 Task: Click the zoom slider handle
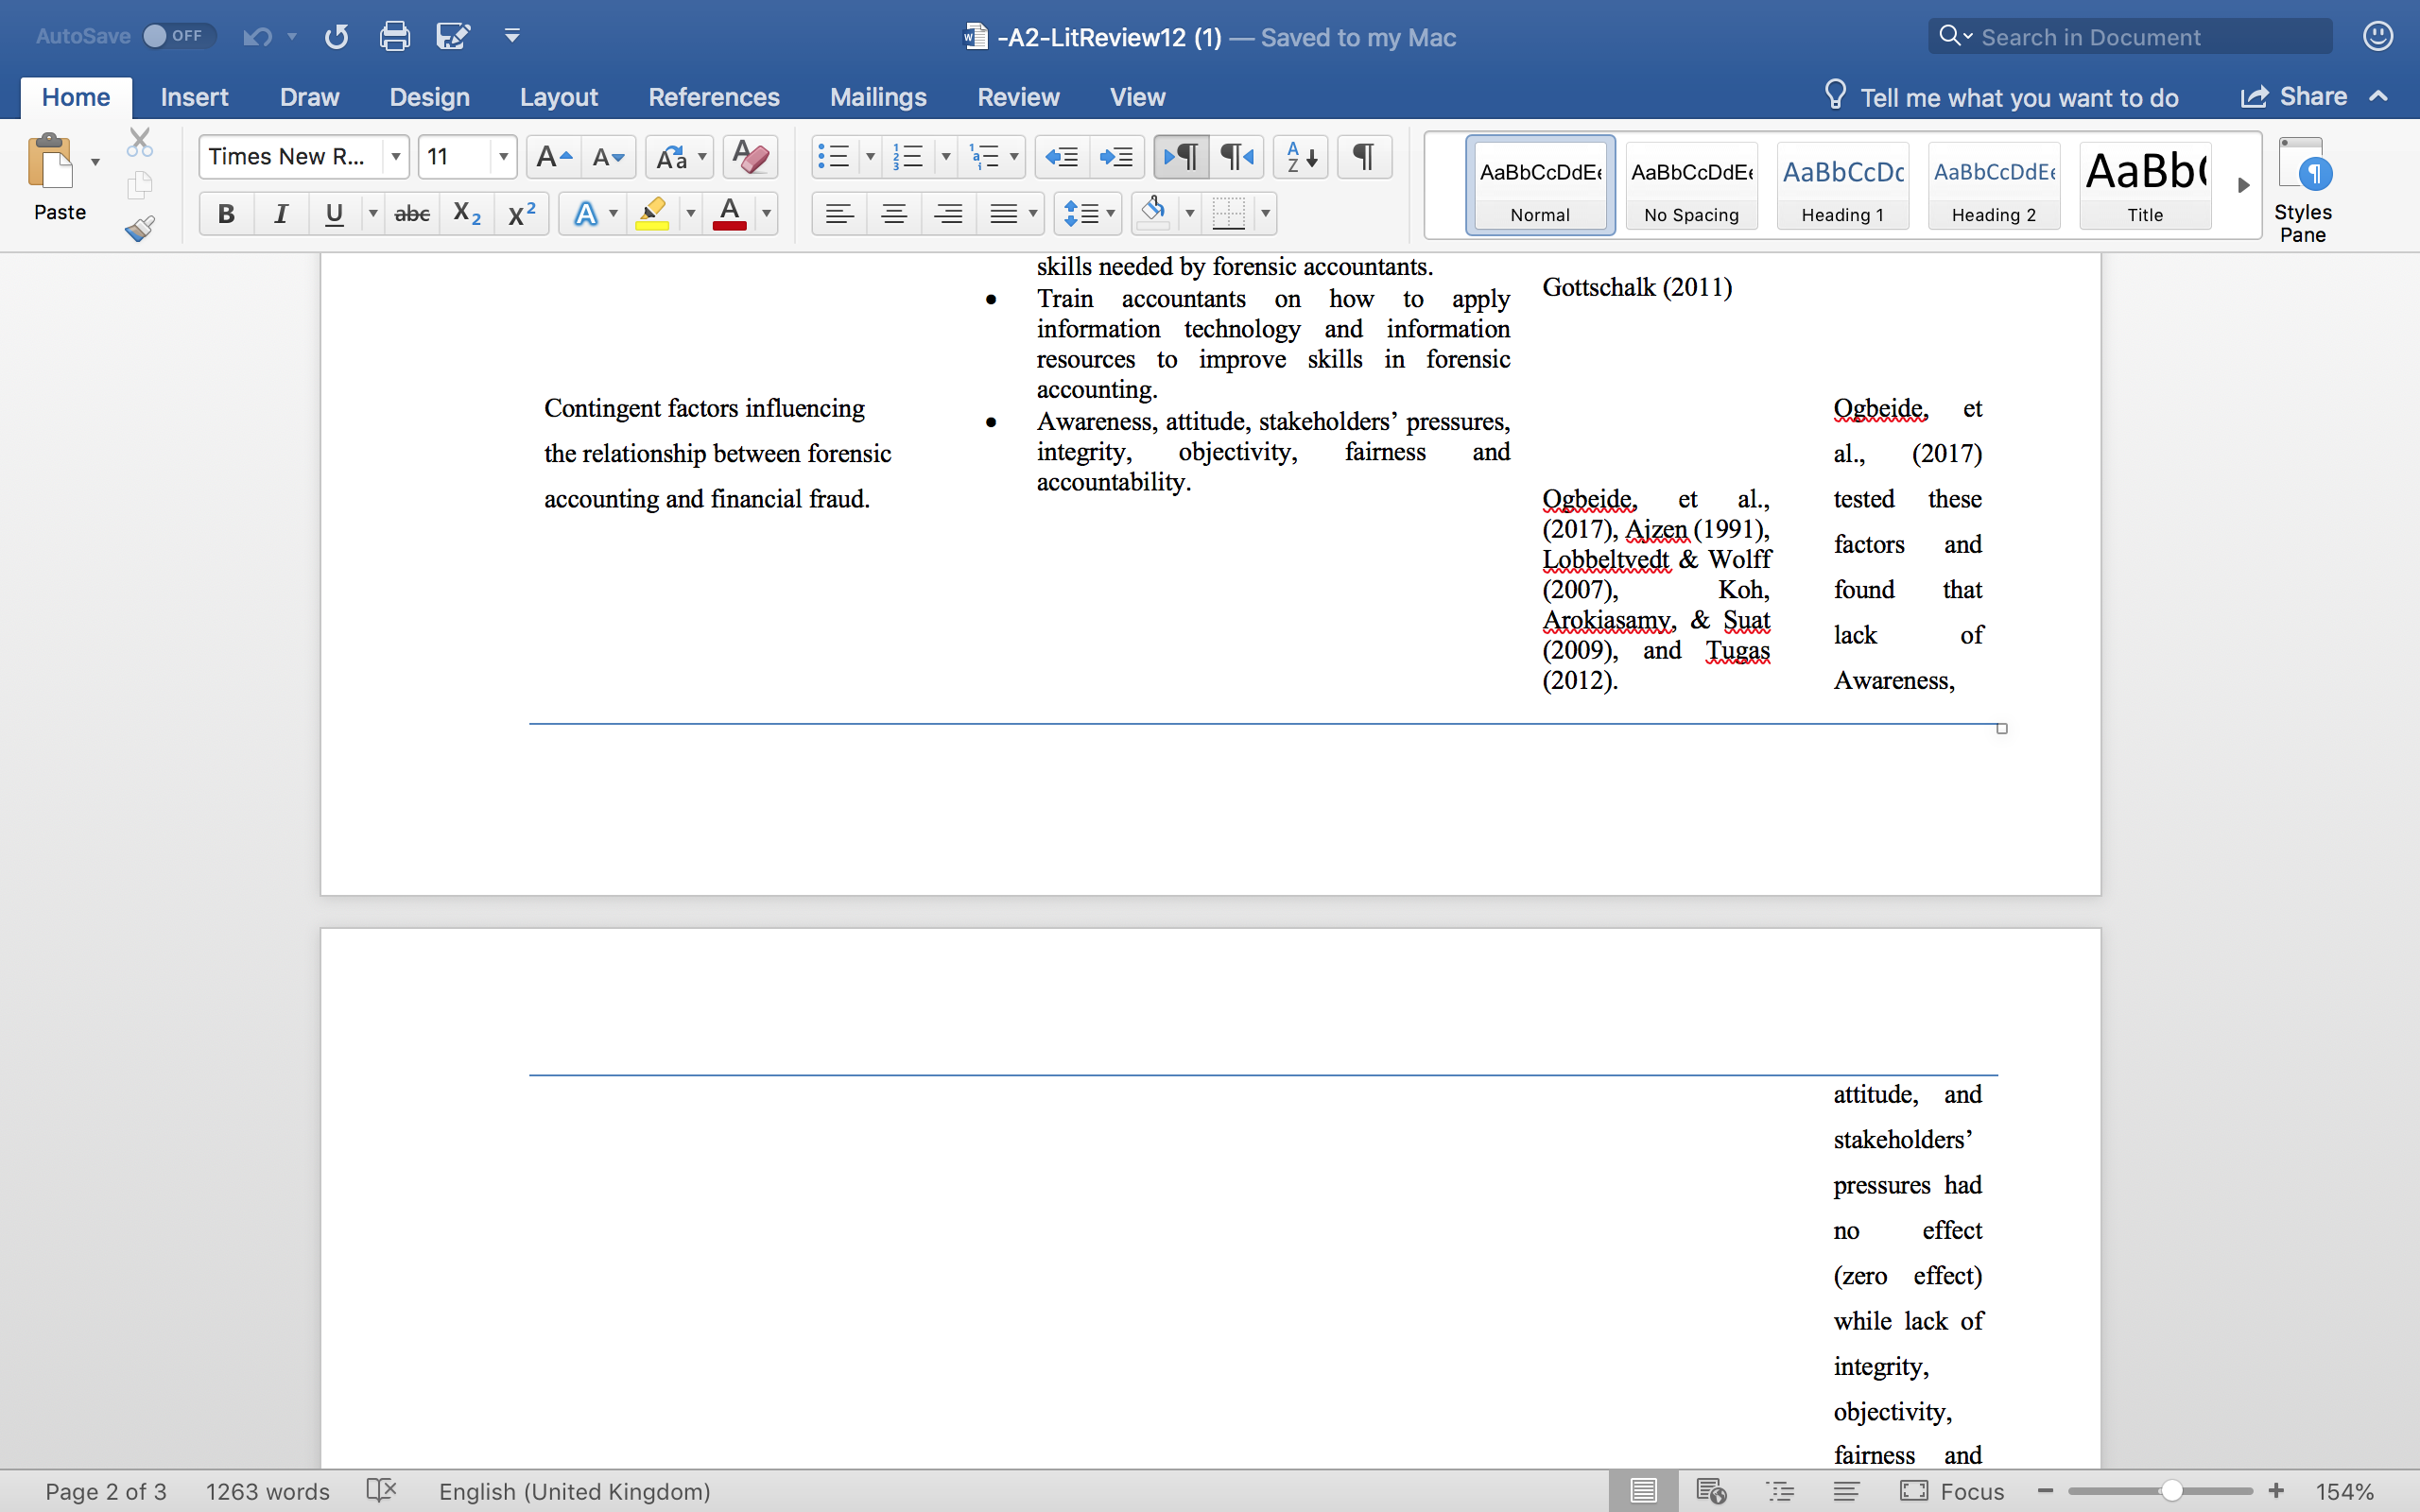point(2171,1491)
